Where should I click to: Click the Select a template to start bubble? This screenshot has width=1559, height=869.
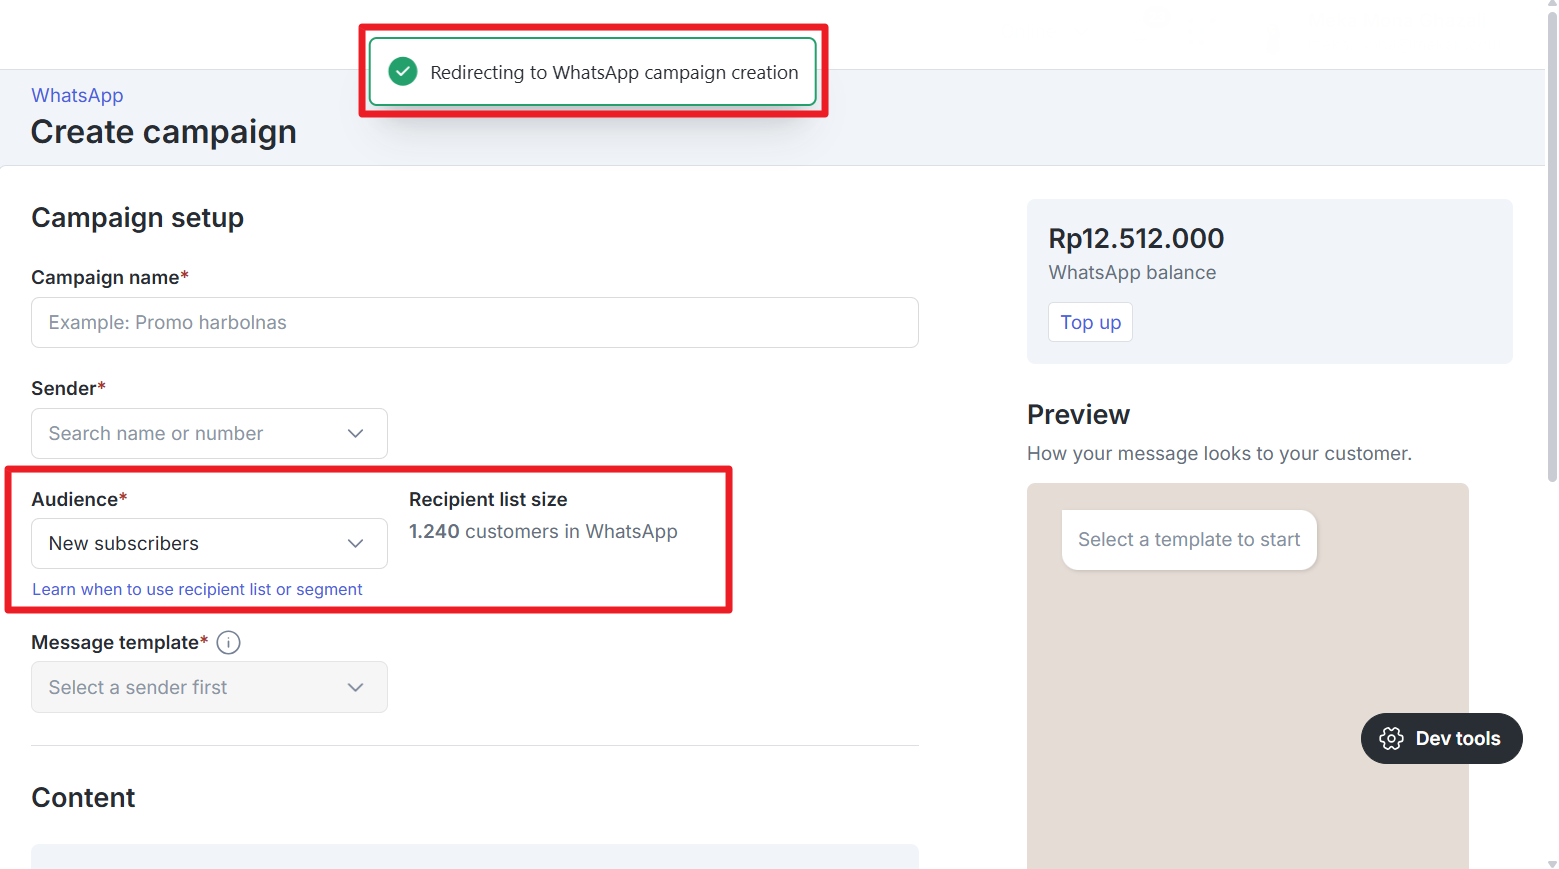tap(1189, 540)
